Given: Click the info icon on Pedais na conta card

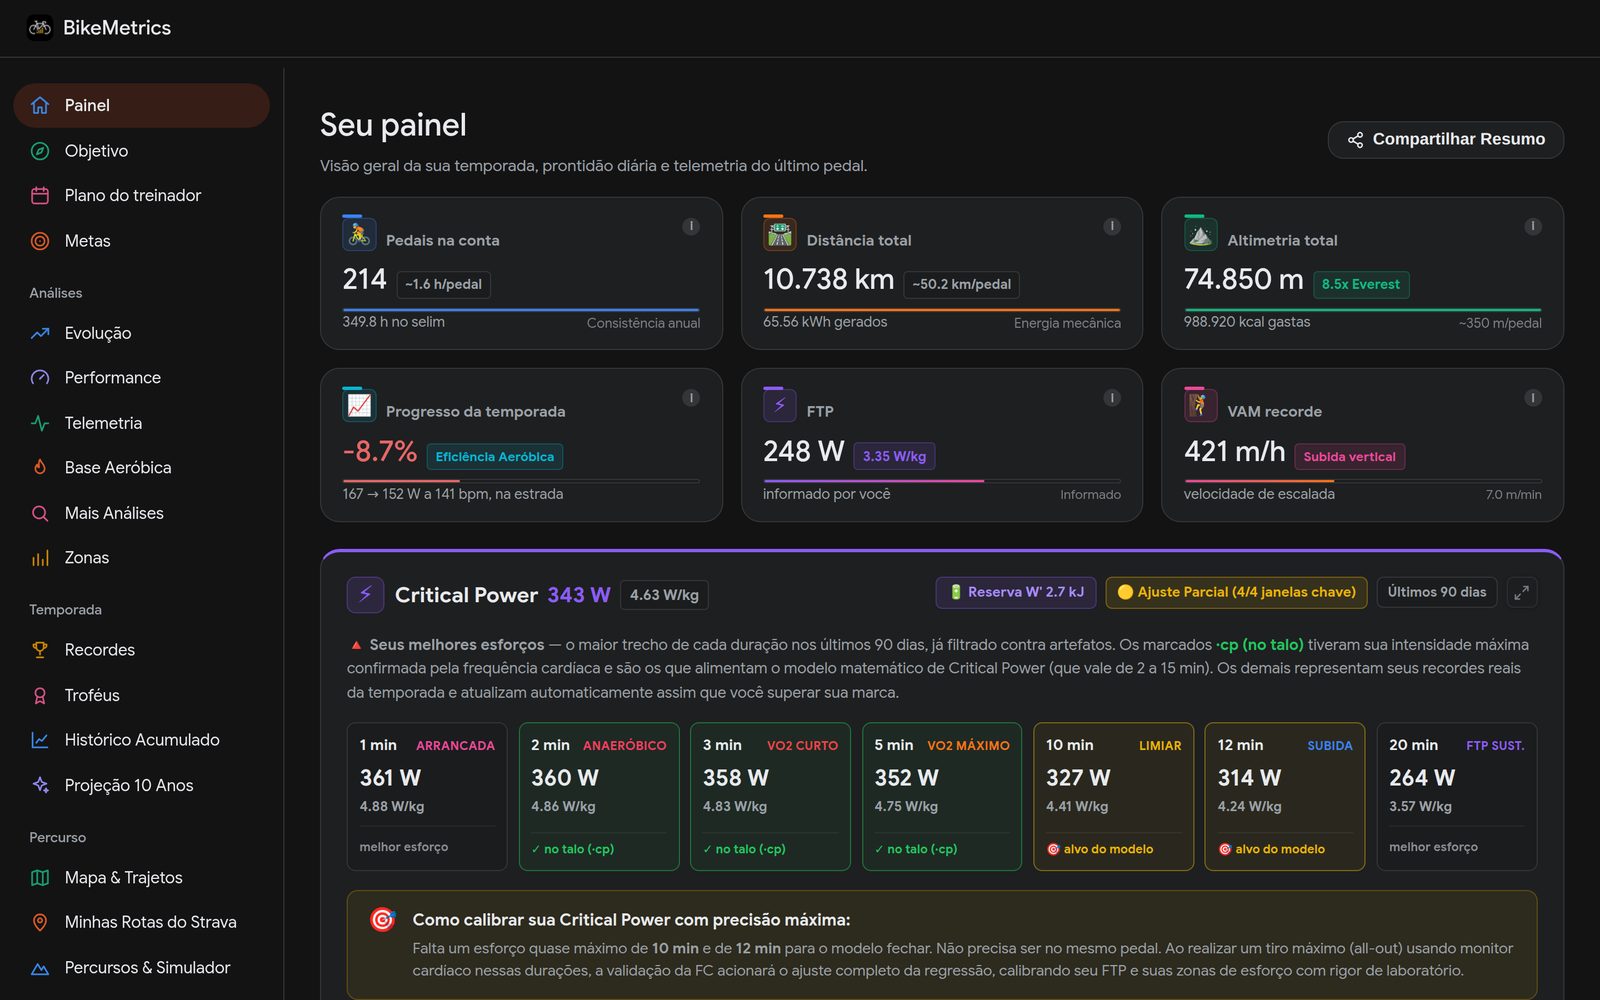Looking at the screenshot, I should (x=691, y=226).
